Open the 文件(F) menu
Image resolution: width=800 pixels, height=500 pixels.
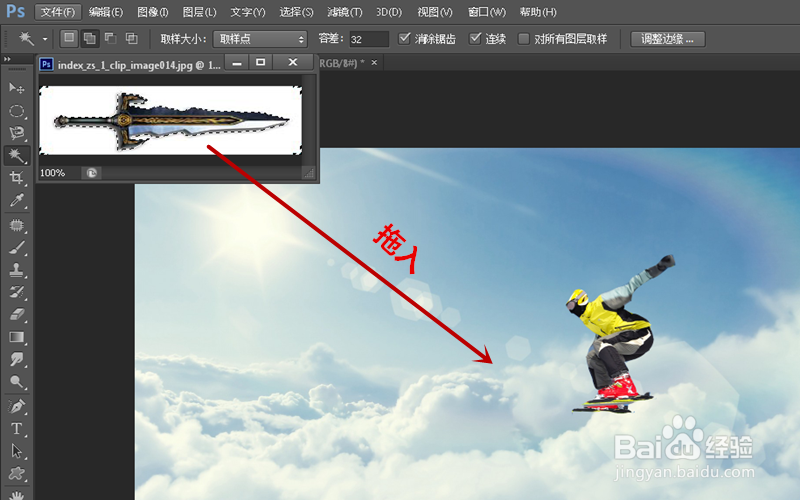point(58,12)
